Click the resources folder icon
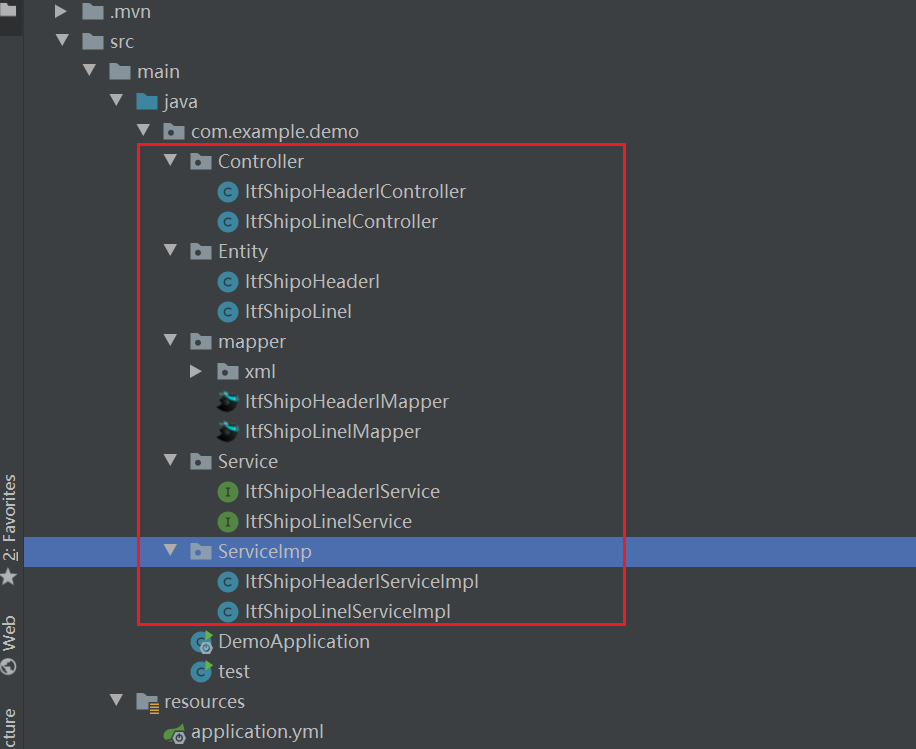 point(147,702)
